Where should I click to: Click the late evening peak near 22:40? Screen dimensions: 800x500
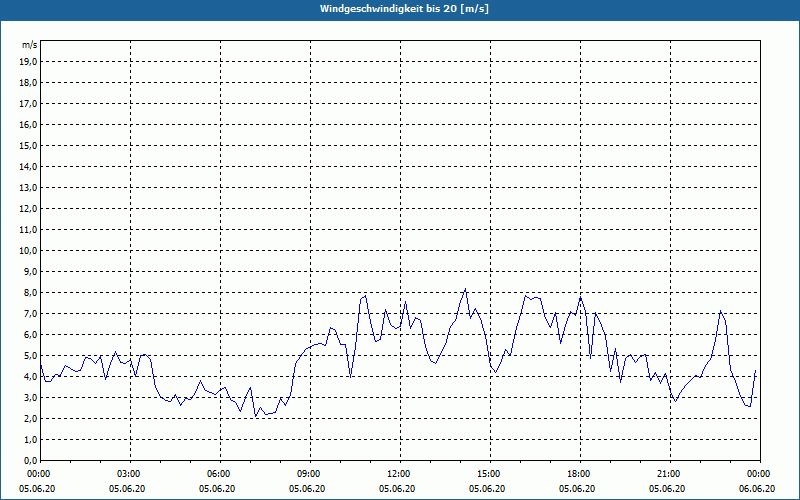coord(720,311)
